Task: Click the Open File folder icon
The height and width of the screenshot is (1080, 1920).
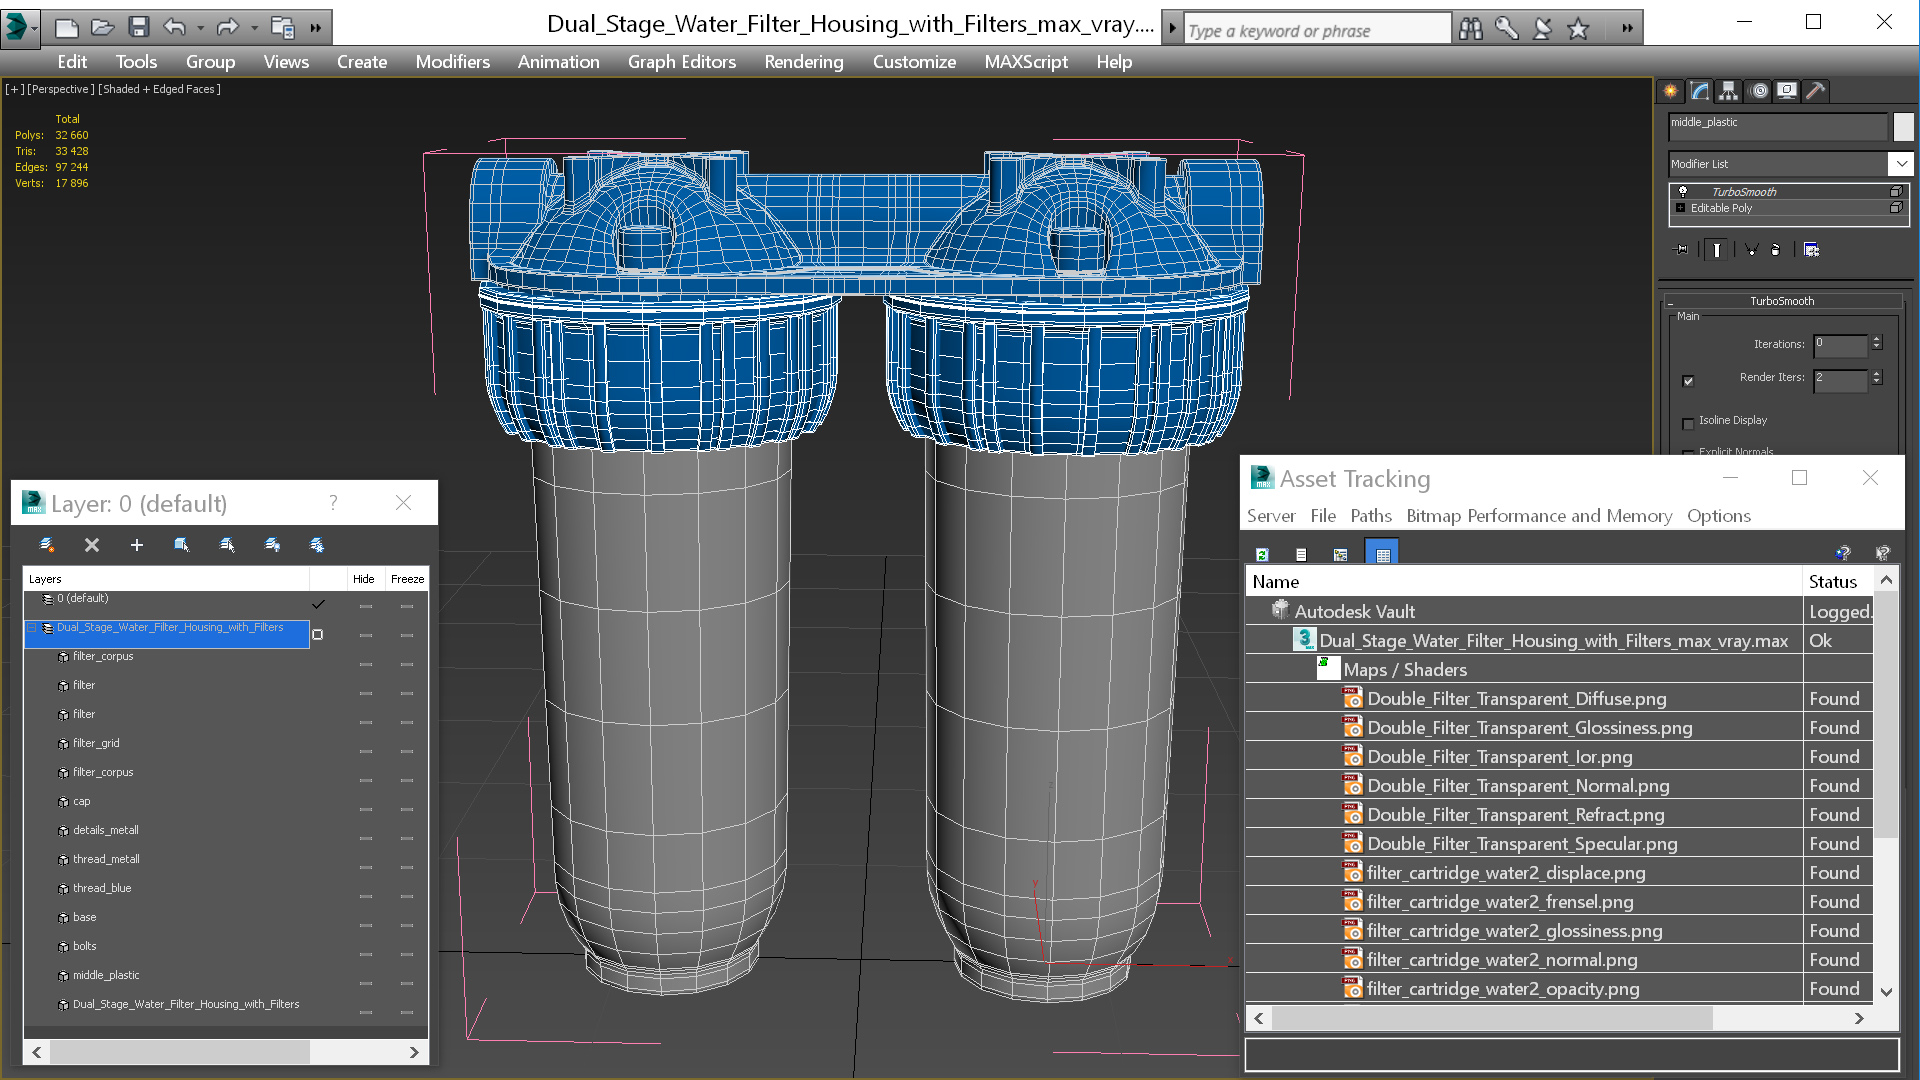Action: (102, 28)
